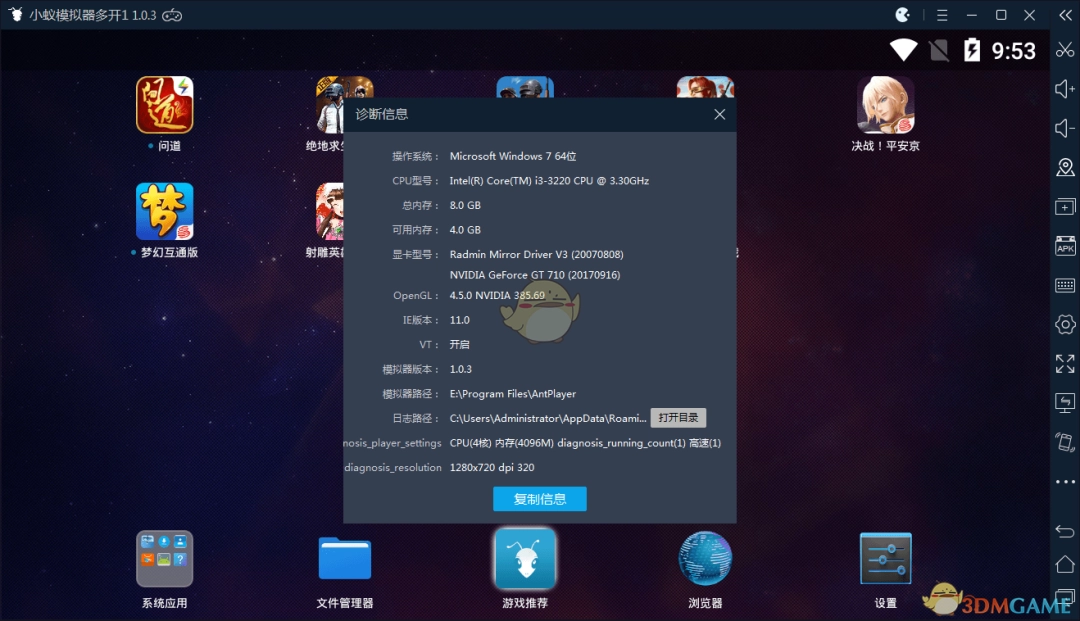1080x621 pixels.
Task: Click the screenshot scissors icon
Action: point(1064,49)
